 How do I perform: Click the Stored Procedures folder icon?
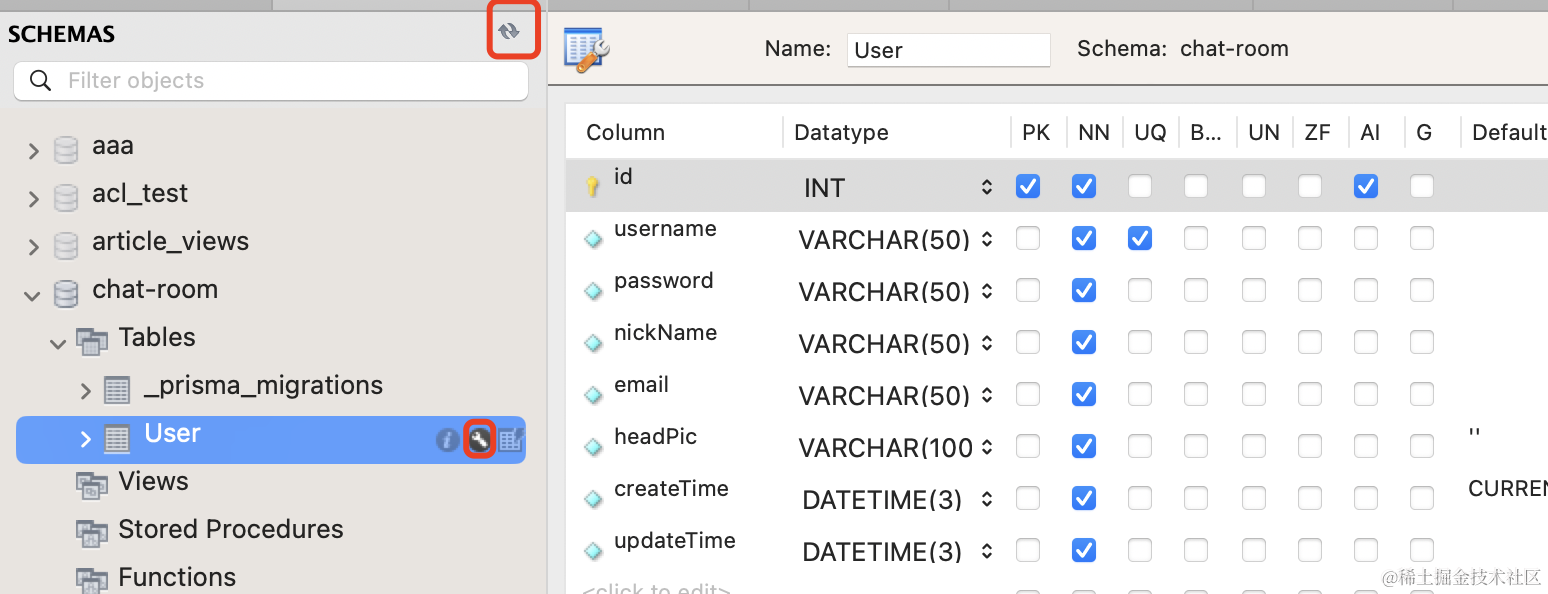click(93, 531)
